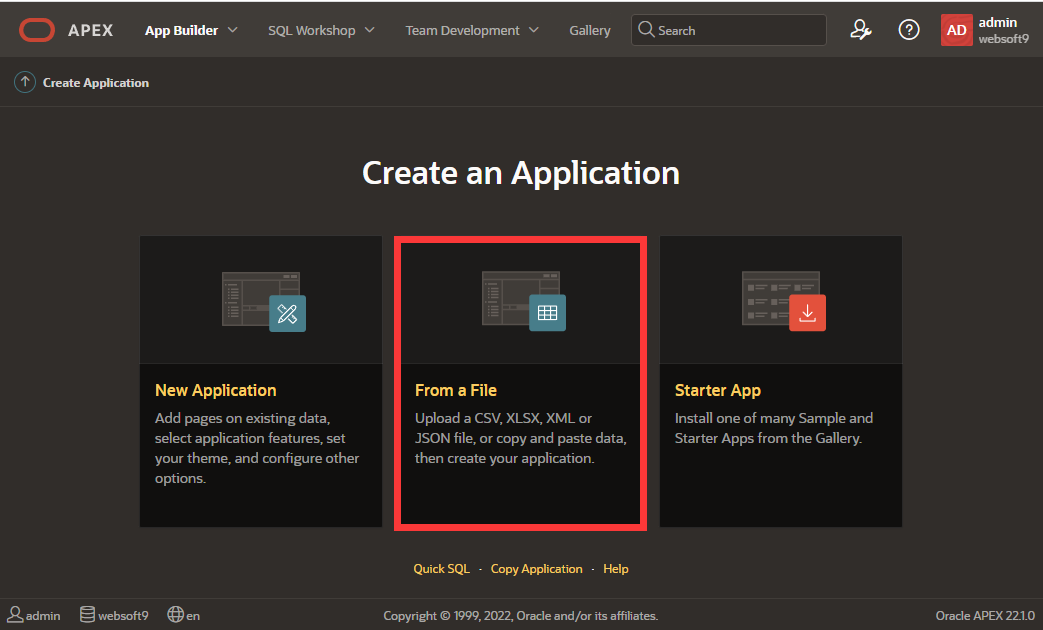Click the Help link below the cards

tap(616, 569)
